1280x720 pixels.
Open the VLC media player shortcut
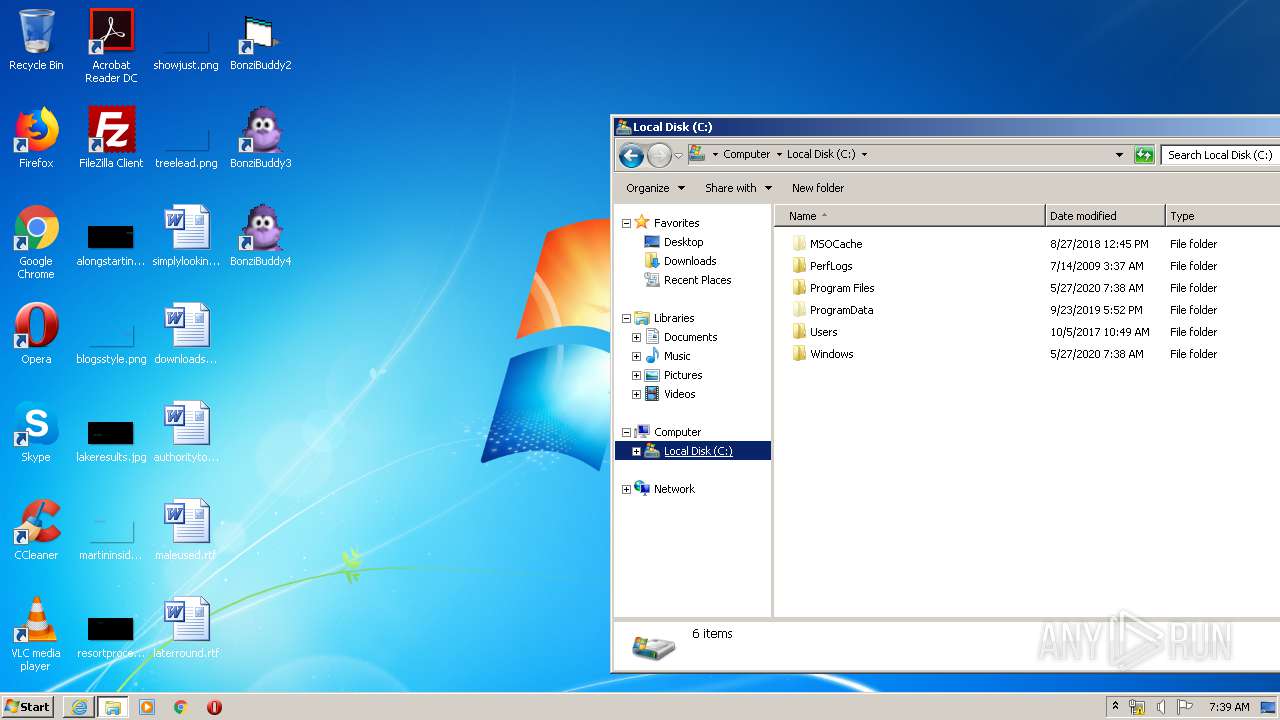[x=36, y=634]
